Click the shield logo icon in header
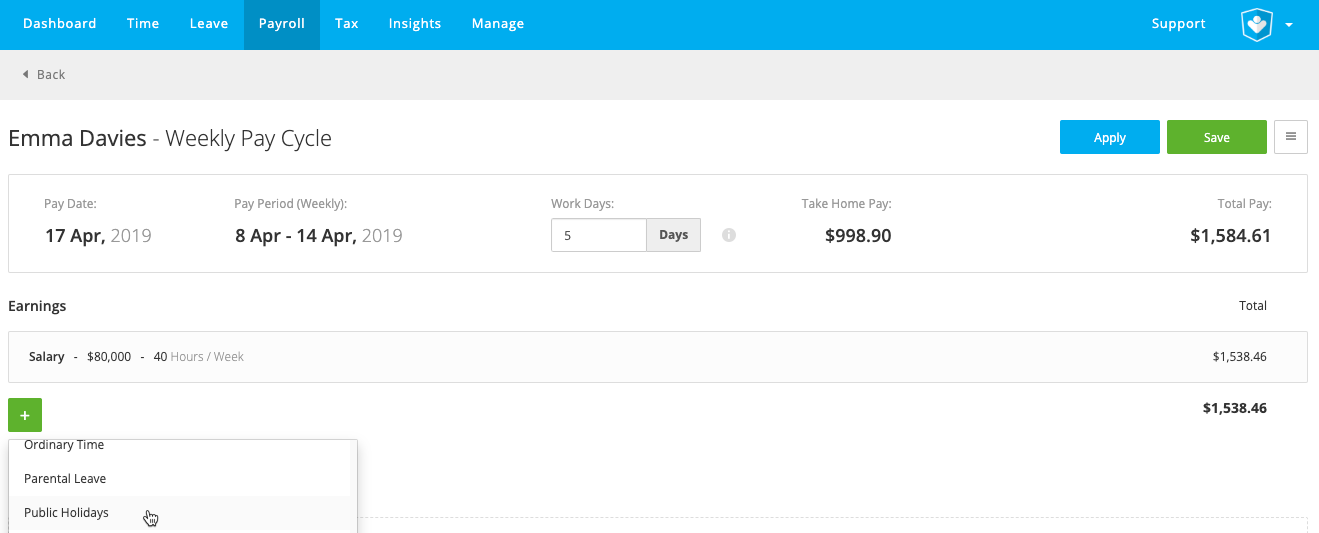The image size is (1319, 533). coord(1256,25)
